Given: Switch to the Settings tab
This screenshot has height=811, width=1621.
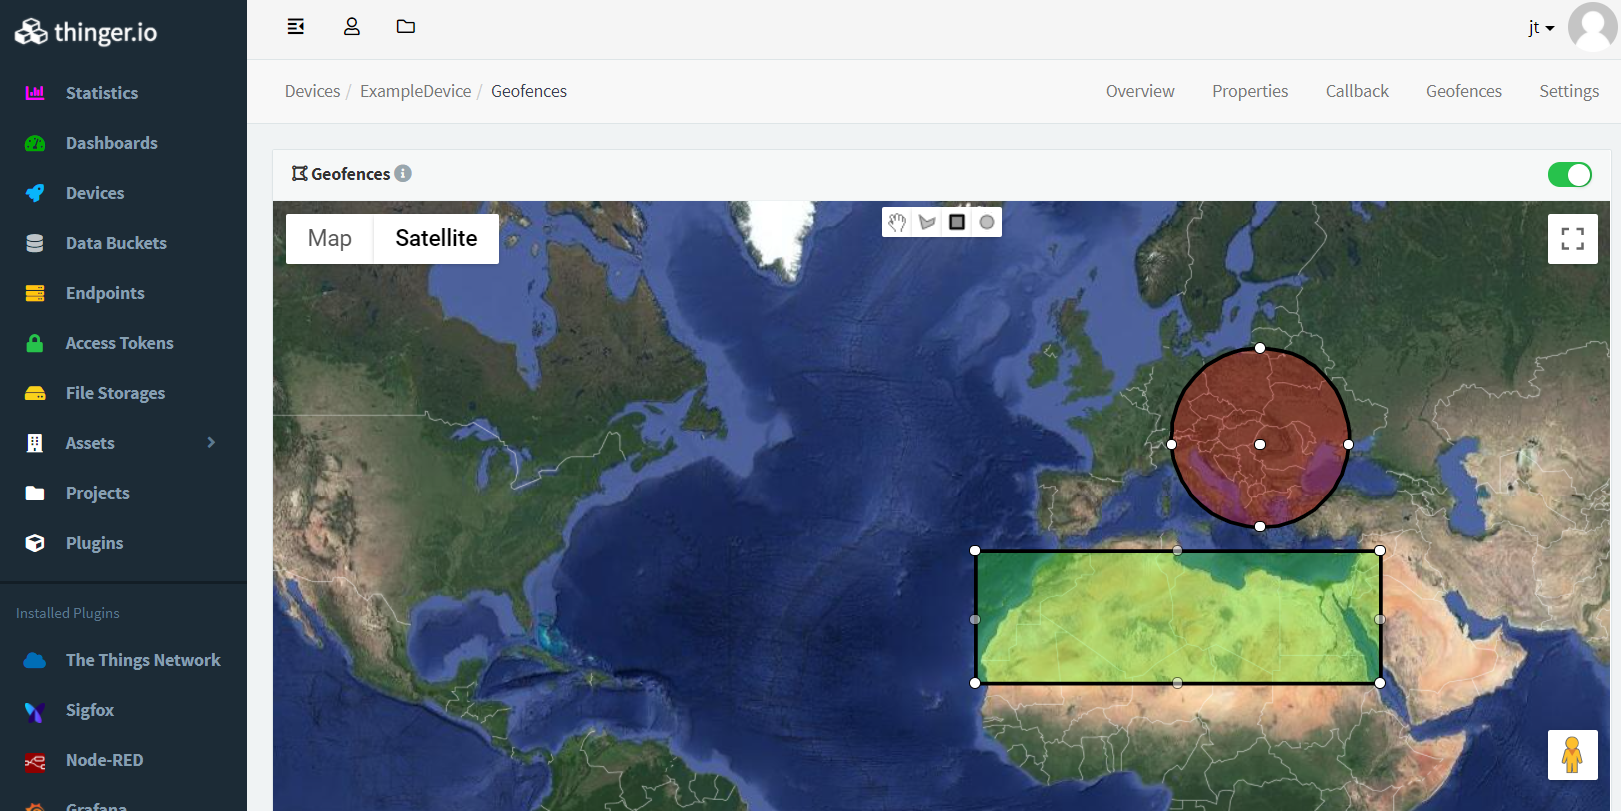Looking at the screenshot, I should 1569,91.
